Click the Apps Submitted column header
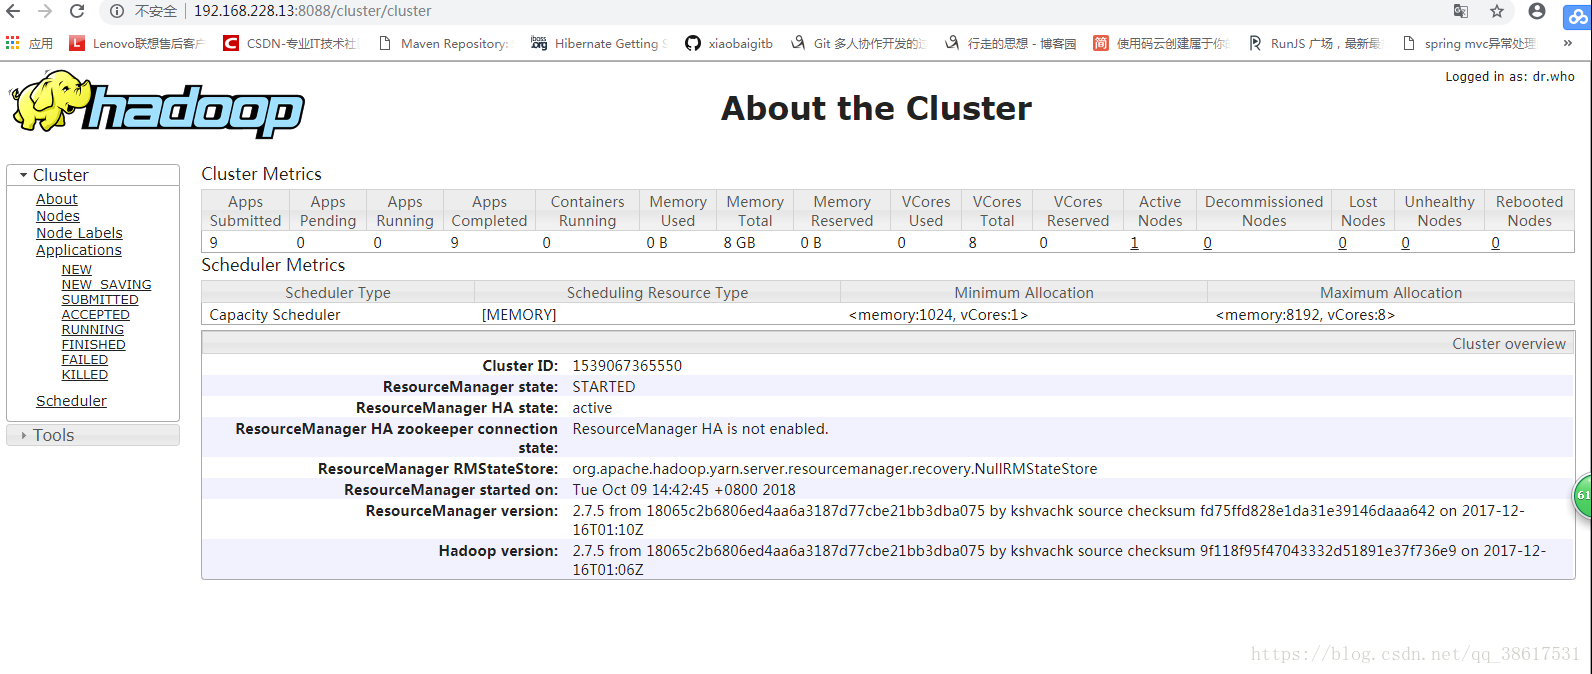The height and width of the screenshot is (674, 1592). (x=246, y=211)
